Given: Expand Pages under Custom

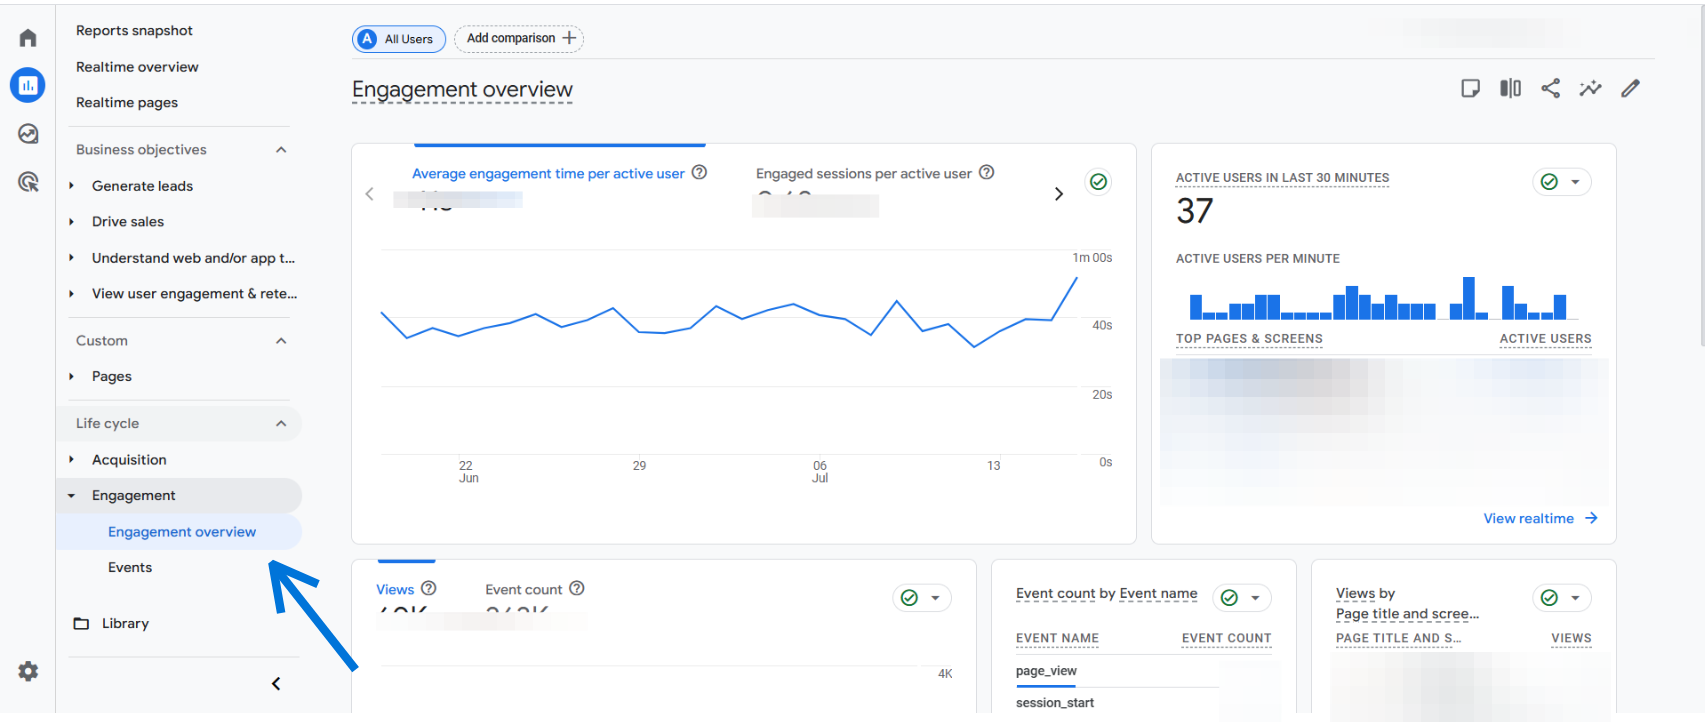Looking at the screenshot, I should (x=72, y=377).
